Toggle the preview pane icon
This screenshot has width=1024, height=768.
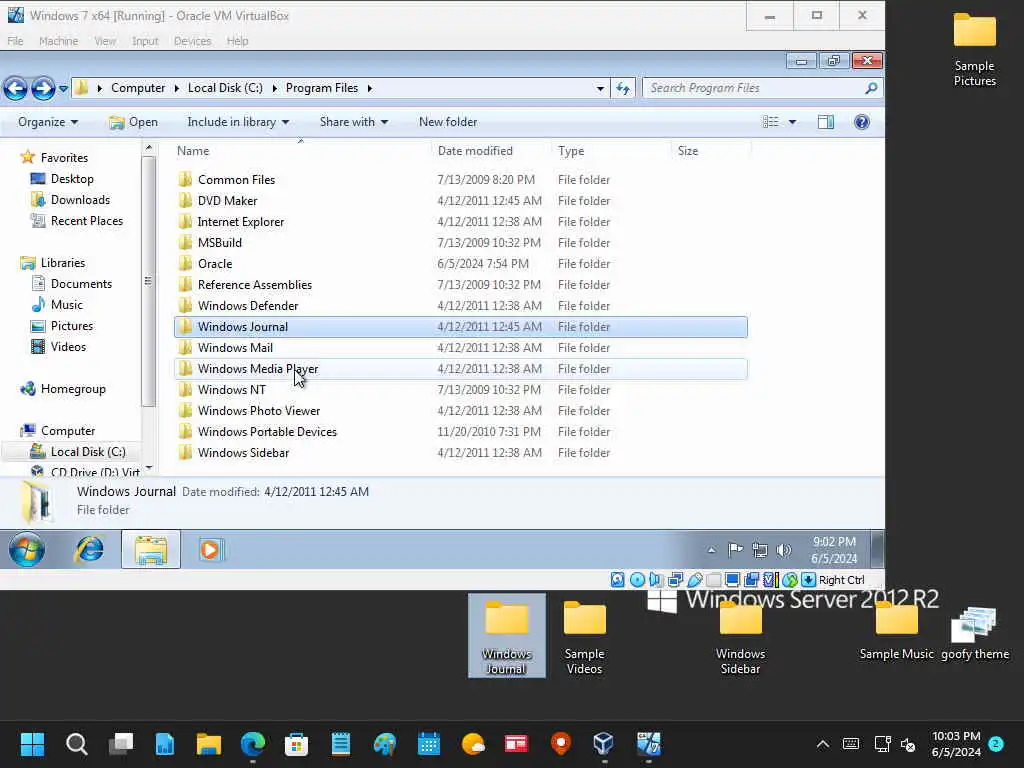click(825, 122)
